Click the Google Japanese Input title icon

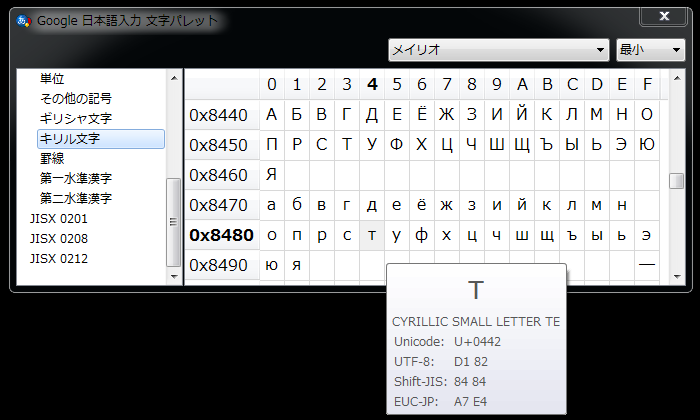(x=24, y=21)
